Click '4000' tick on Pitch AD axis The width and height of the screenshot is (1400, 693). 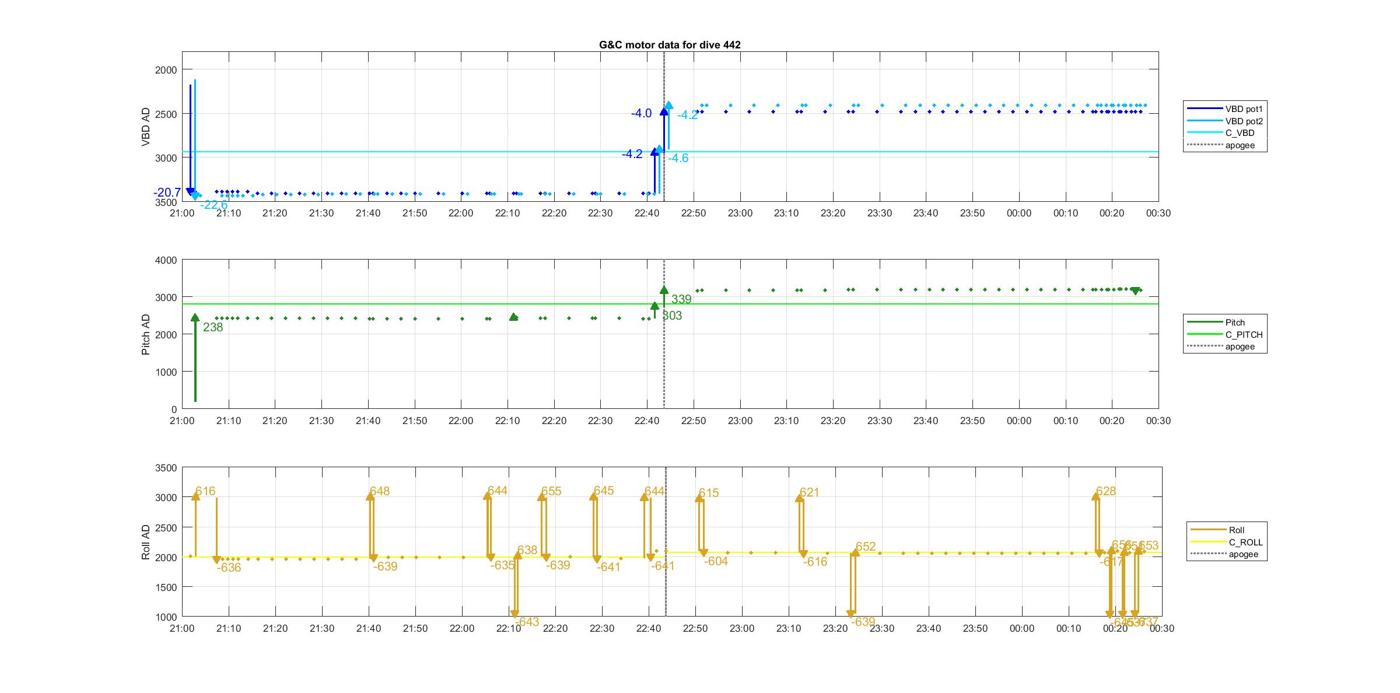[166, 261]
